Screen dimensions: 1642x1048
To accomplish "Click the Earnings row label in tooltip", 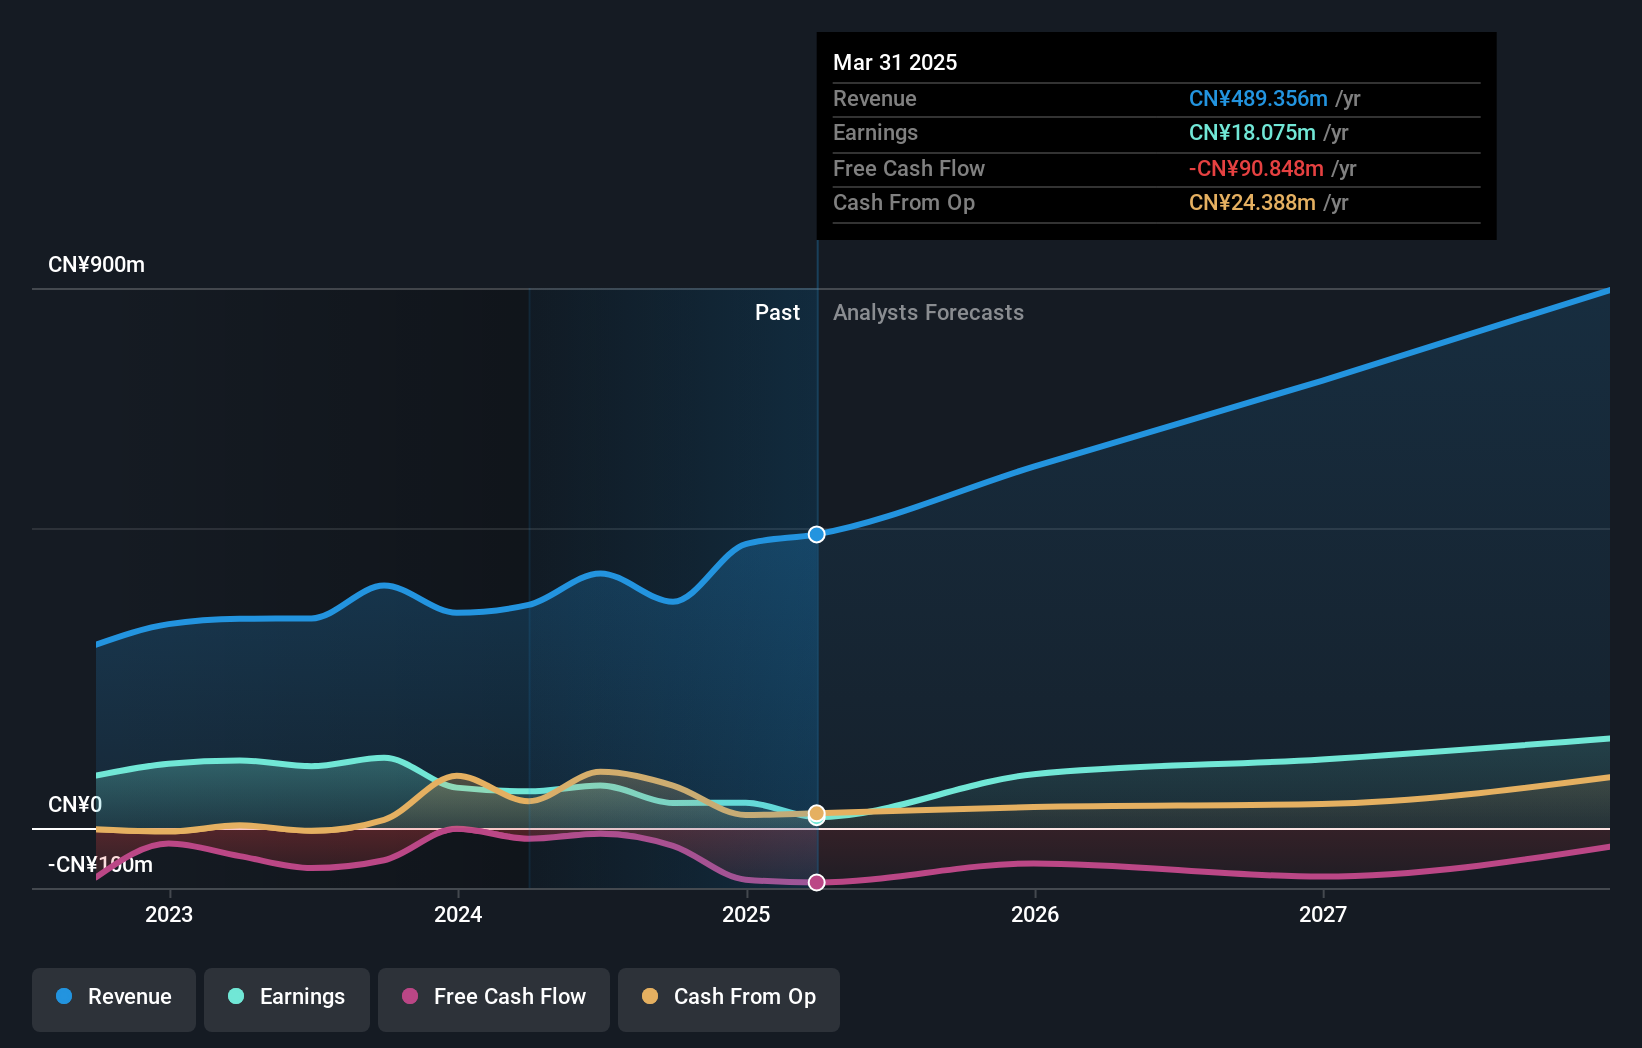I will (875, 133).
